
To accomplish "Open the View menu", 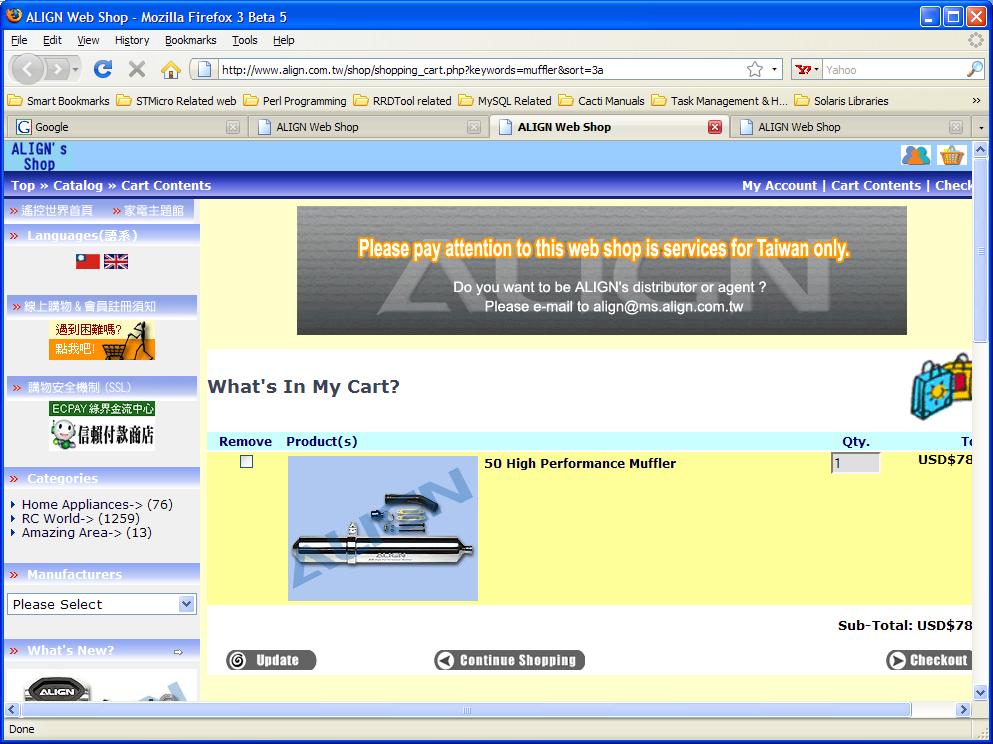I will tap(88, 40).
